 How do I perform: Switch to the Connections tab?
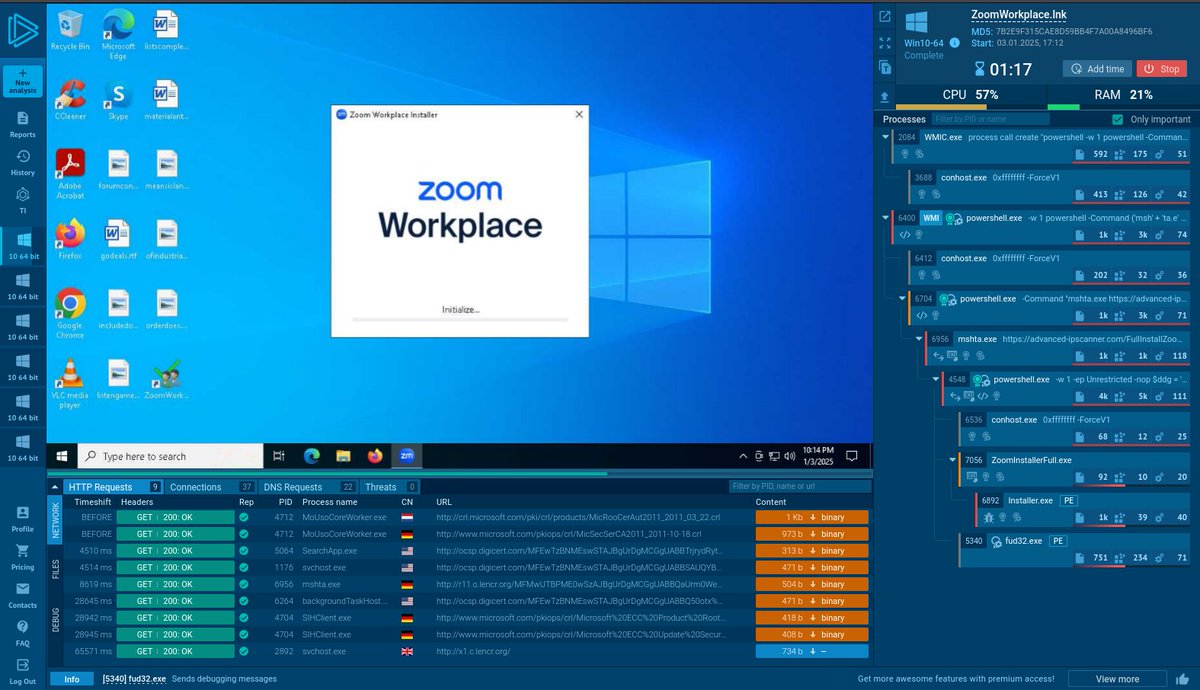[210, 487]
